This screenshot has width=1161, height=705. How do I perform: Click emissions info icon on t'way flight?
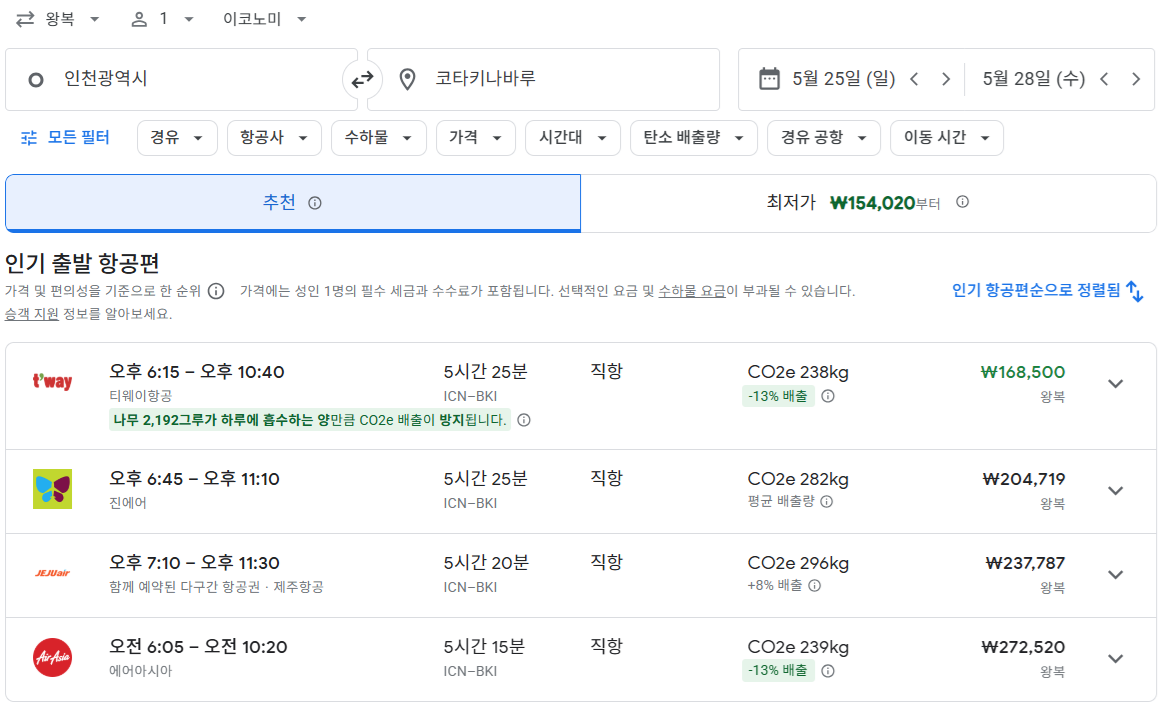(x=828, y=396)
